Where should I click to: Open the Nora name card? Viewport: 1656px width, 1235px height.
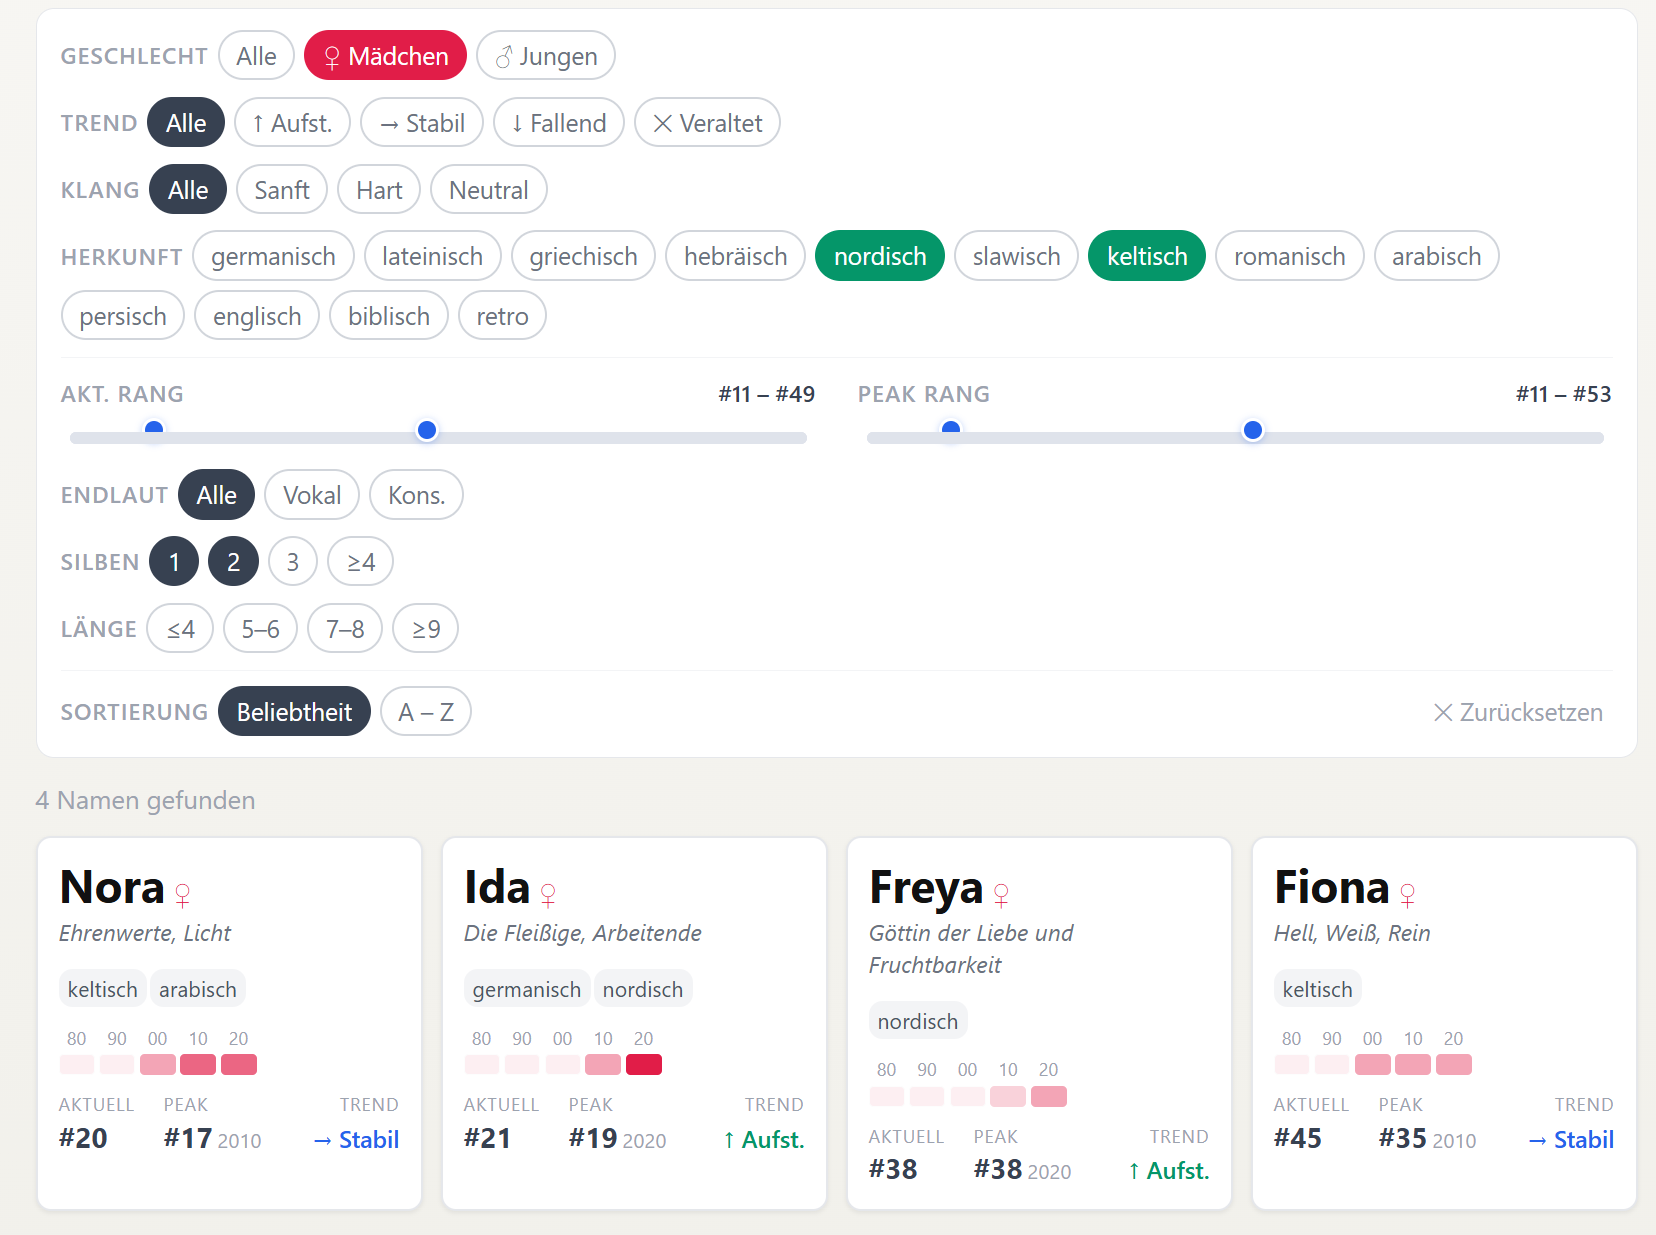click(x=229, y=1023)
